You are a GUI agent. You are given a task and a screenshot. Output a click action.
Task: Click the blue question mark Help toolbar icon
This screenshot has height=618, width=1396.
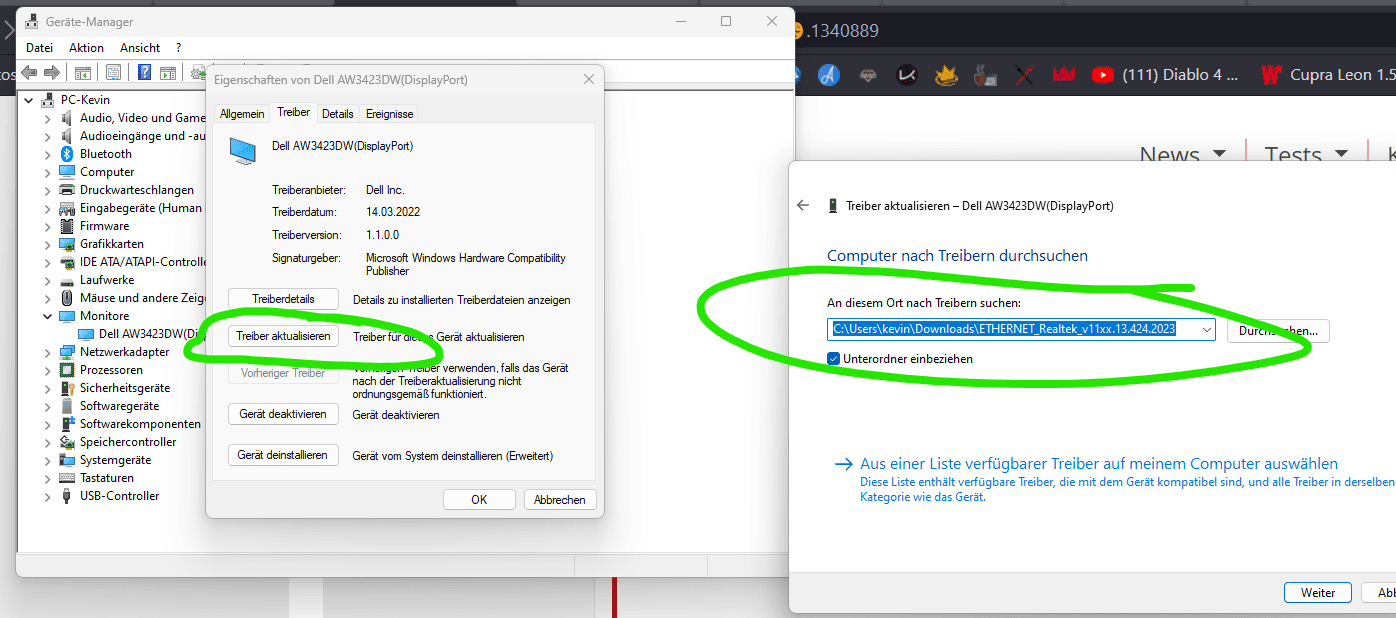pos(144,72)
